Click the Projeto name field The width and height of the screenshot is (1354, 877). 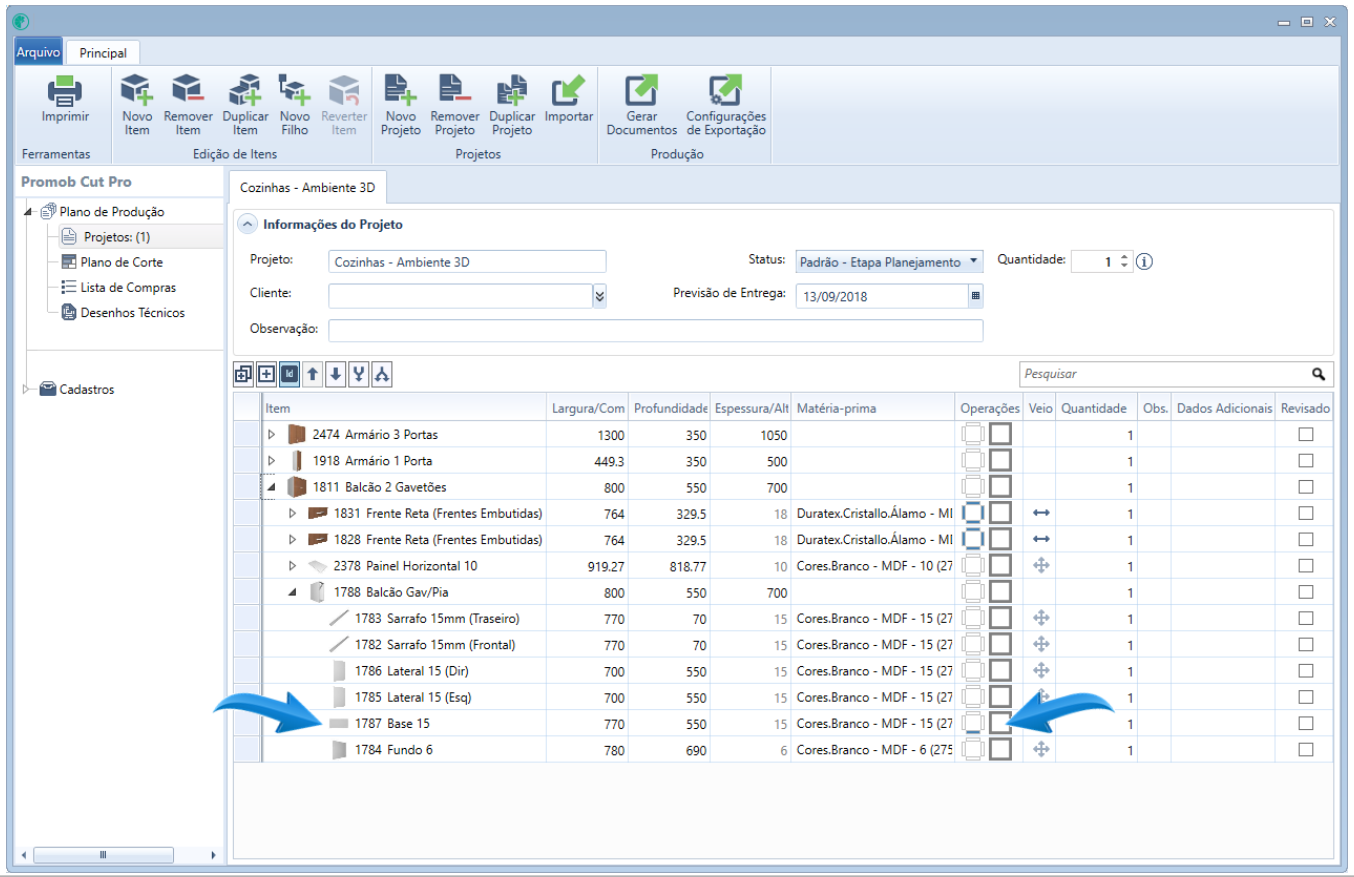(x=467, y=262)
